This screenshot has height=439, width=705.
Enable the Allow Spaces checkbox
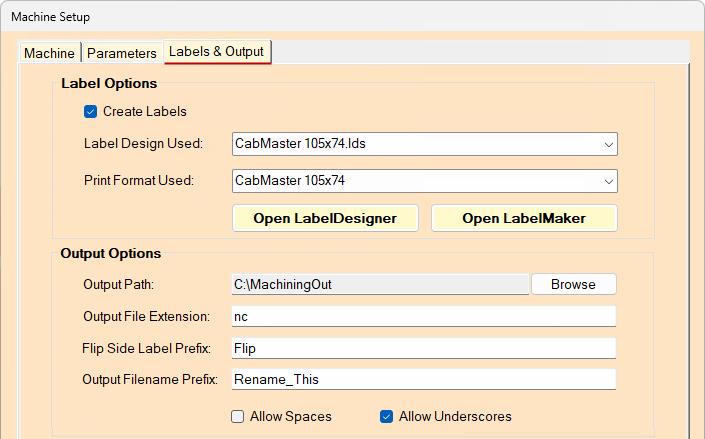(x=238, y=416)
